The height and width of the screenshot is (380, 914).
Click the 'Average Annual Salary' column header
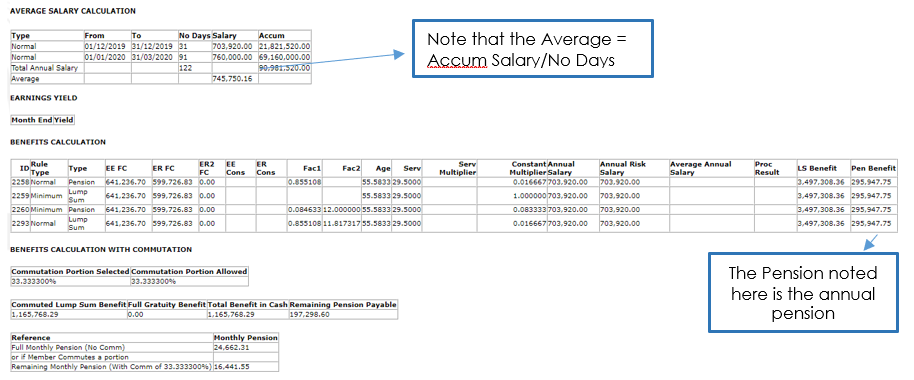point(701,168)
